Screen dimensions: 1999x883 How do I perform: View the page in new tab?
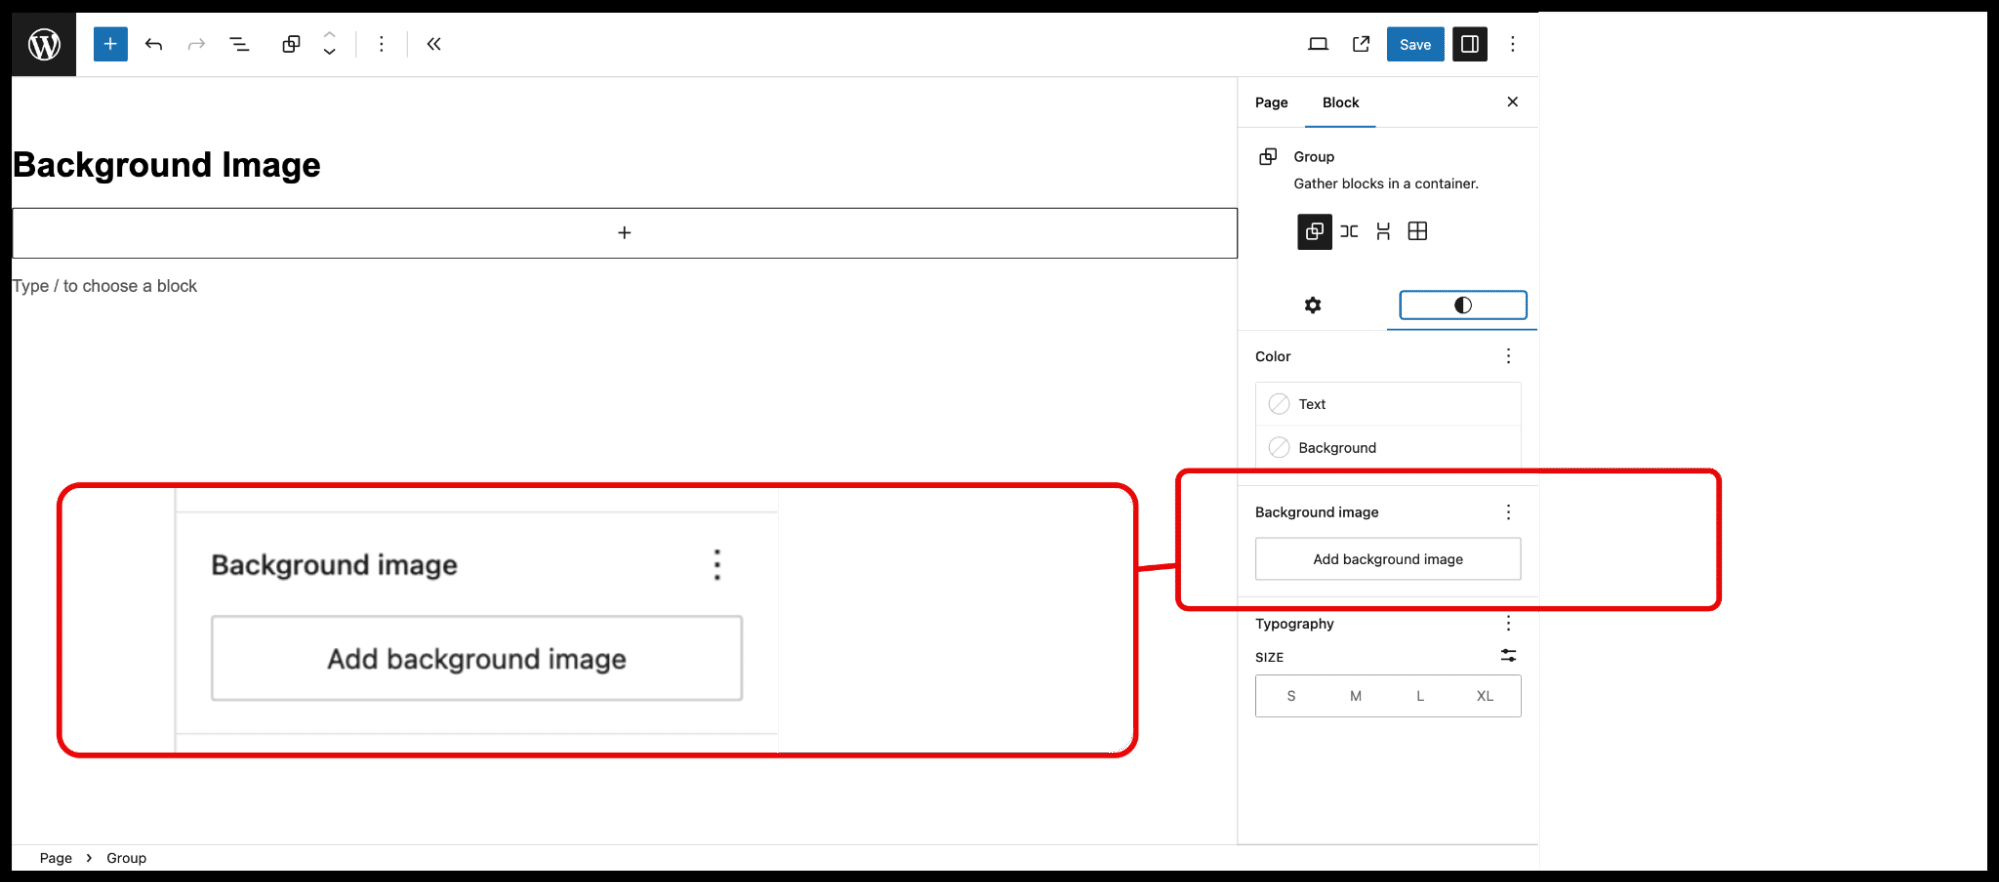pyautogui.click(x=1361, y=44)
